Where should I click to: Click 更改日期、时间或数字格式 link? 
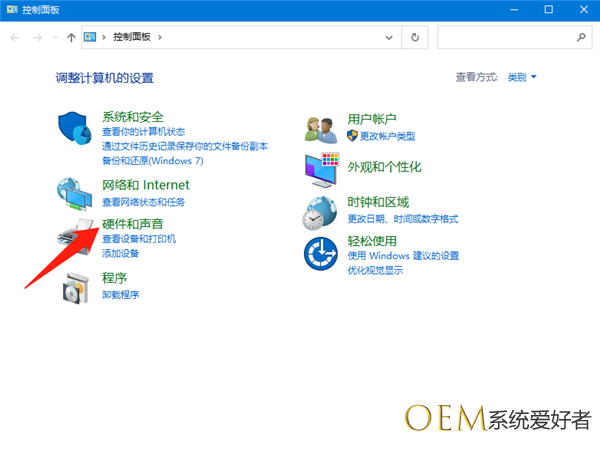[402, 219]
